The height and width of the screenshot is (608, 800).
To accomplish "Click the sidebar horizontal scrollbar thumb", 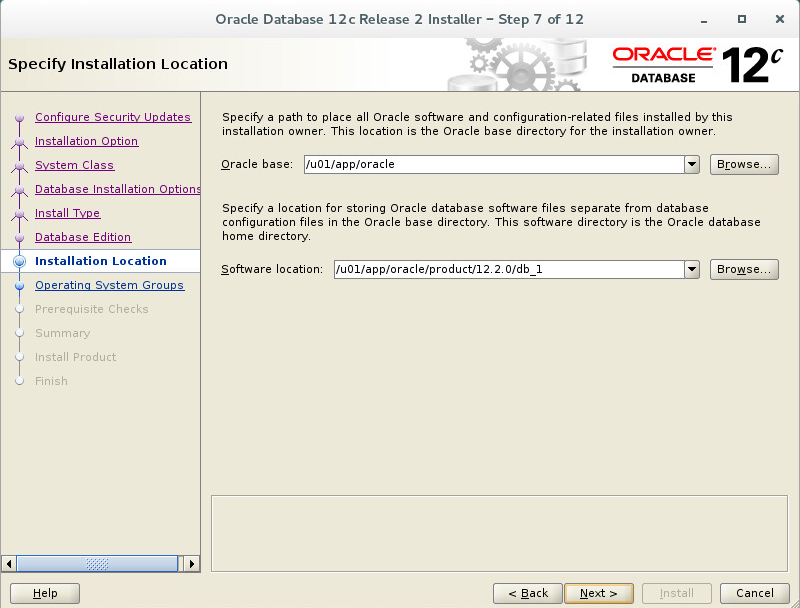I will point(97,564).
